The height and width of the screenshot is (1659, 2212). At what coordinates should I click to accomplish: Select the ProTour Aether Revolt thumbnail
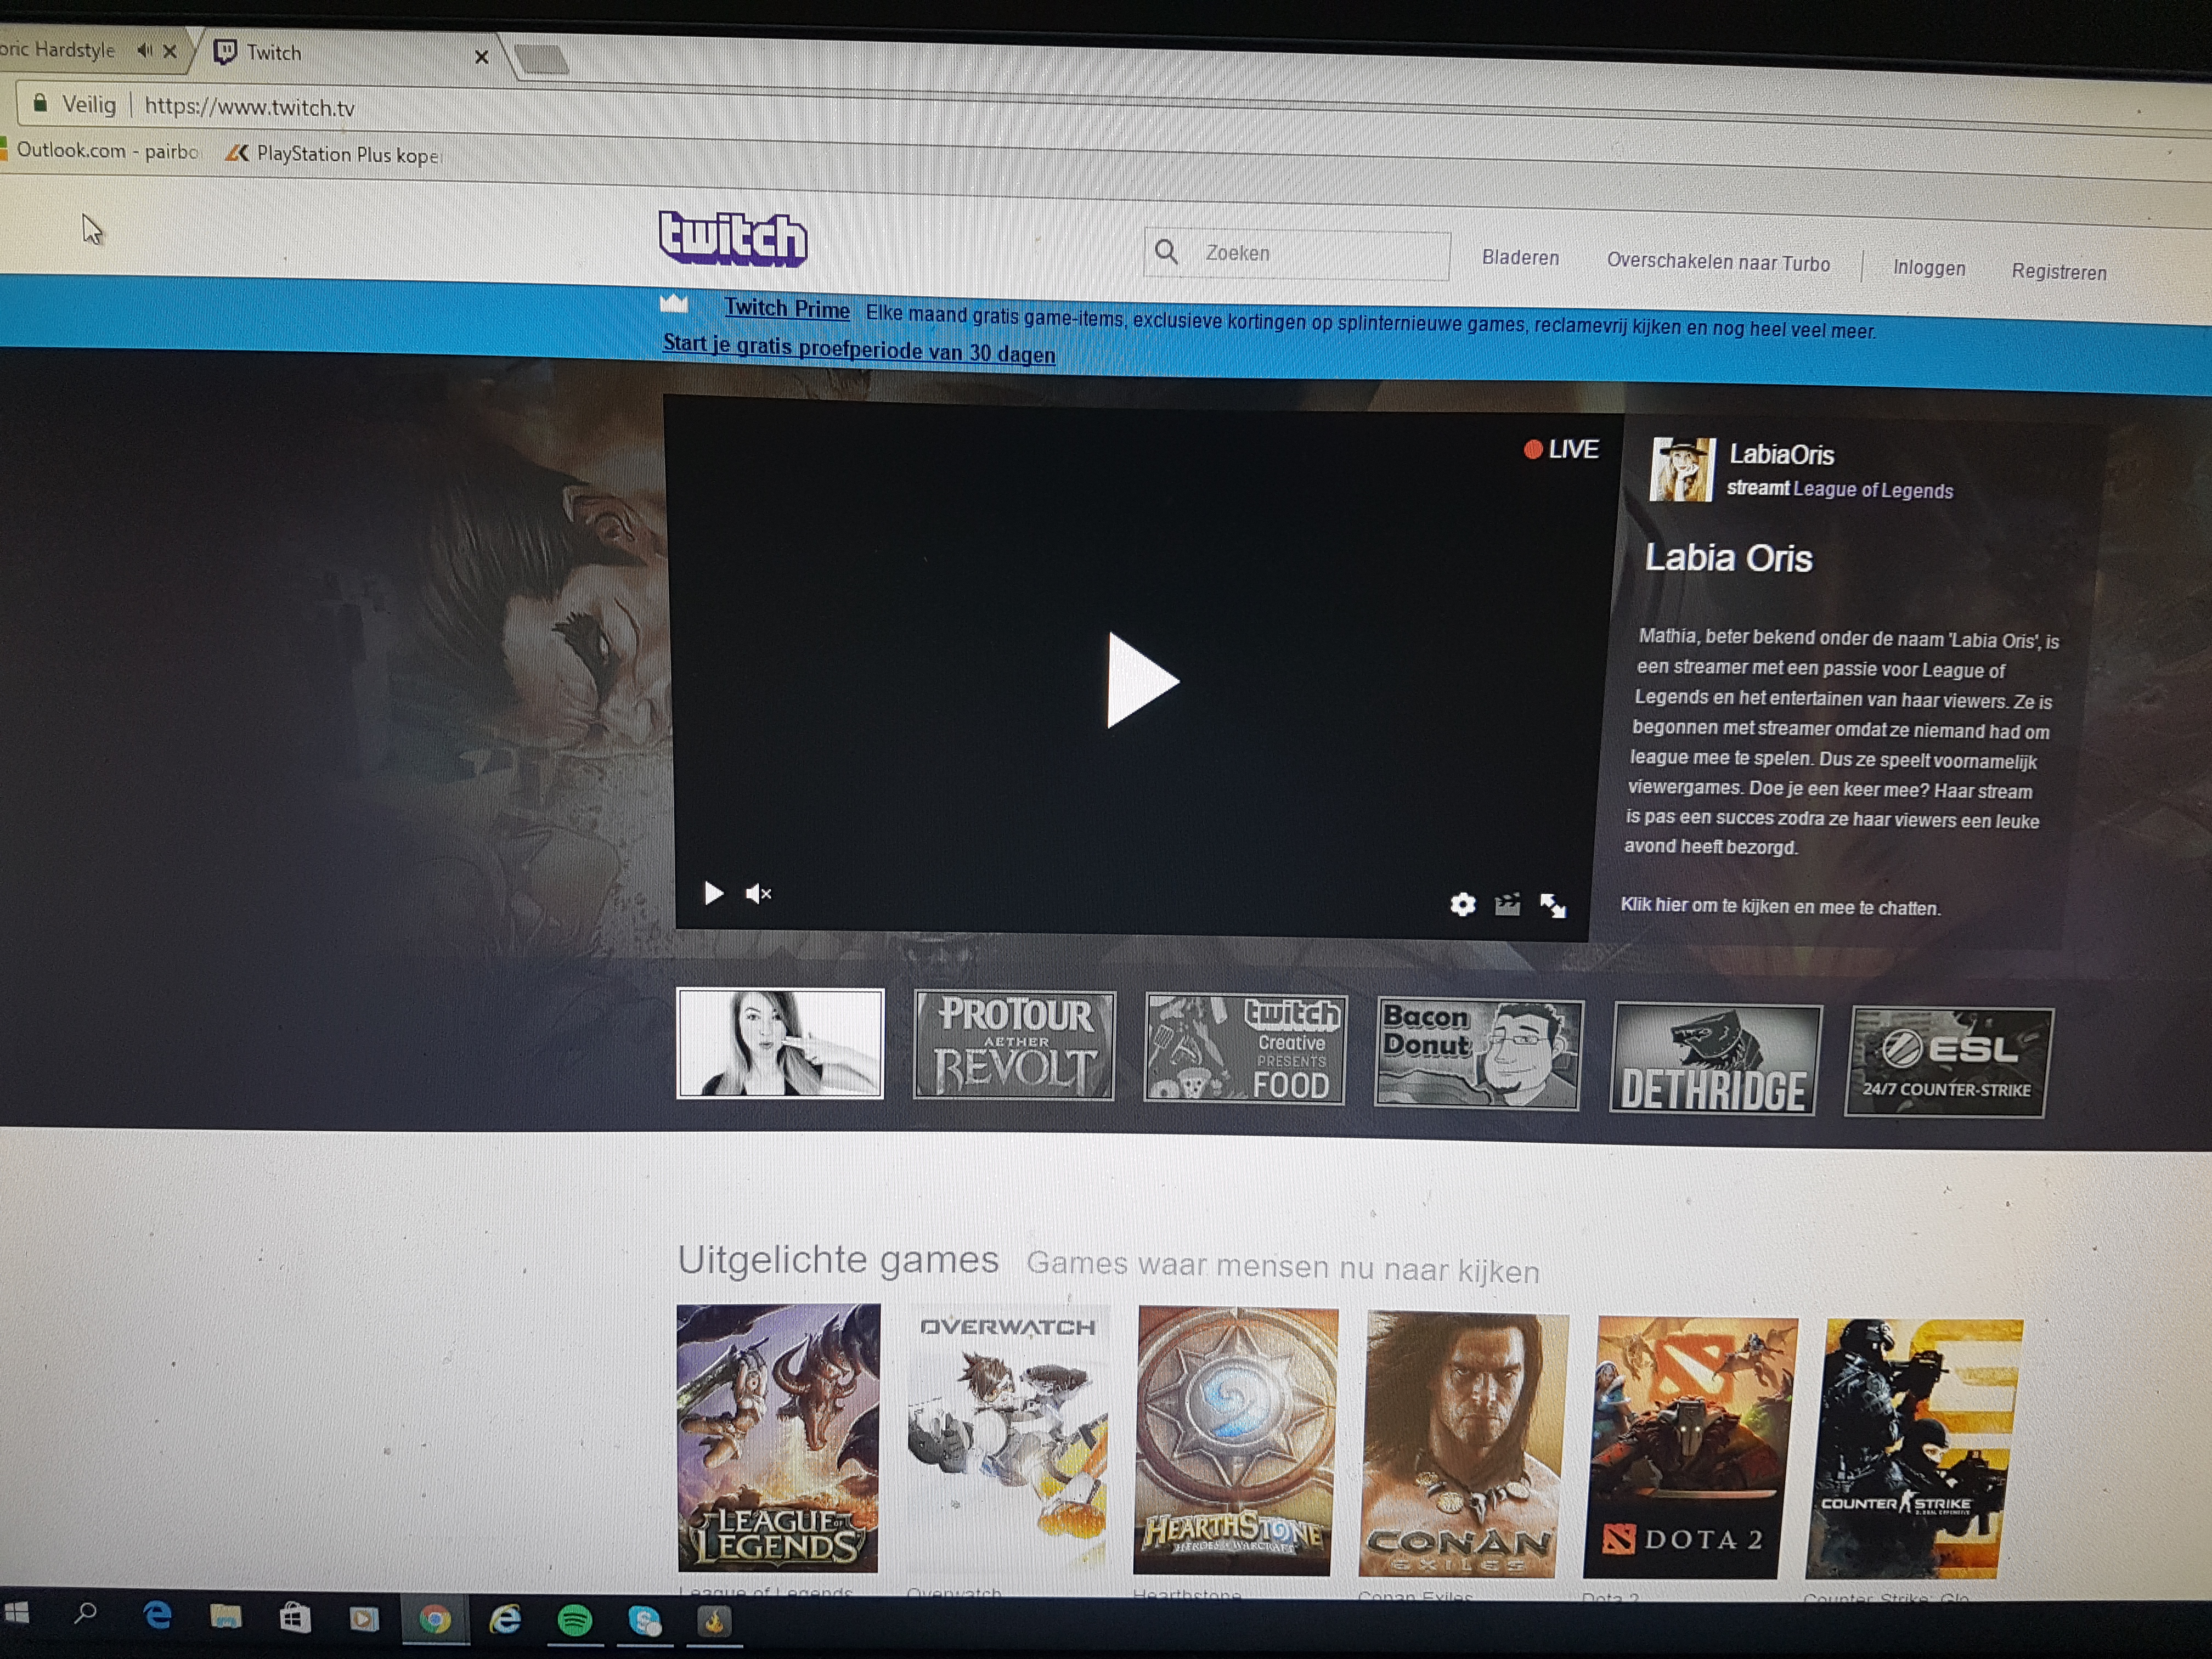click(1014, 1046)
